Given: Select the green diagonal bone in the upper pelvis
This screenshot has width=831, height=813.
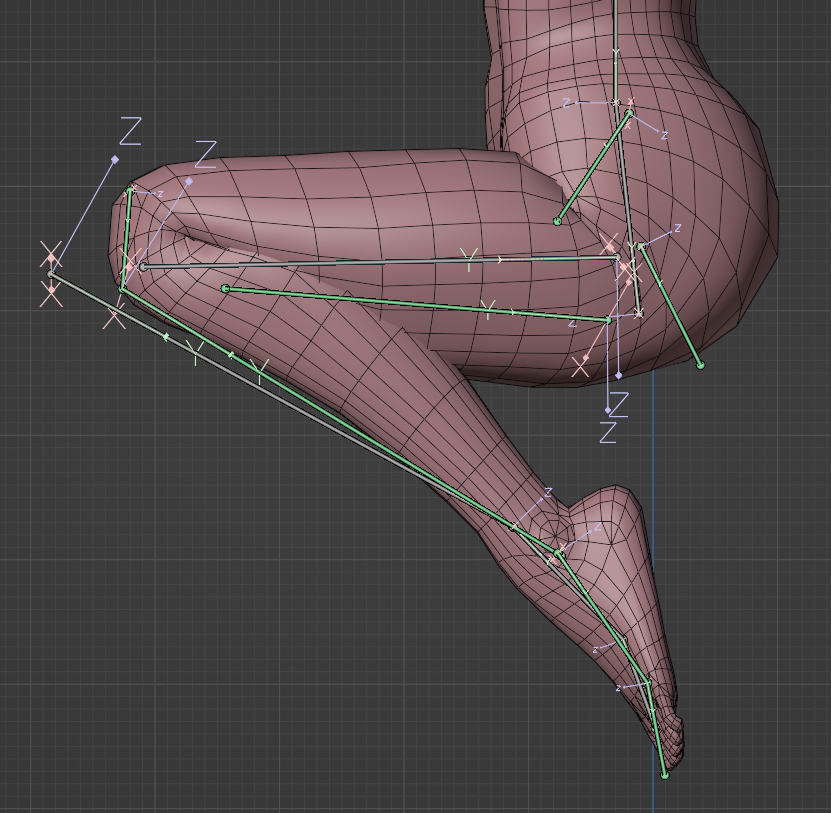Looking at the screenshot, I should [593, 167].
